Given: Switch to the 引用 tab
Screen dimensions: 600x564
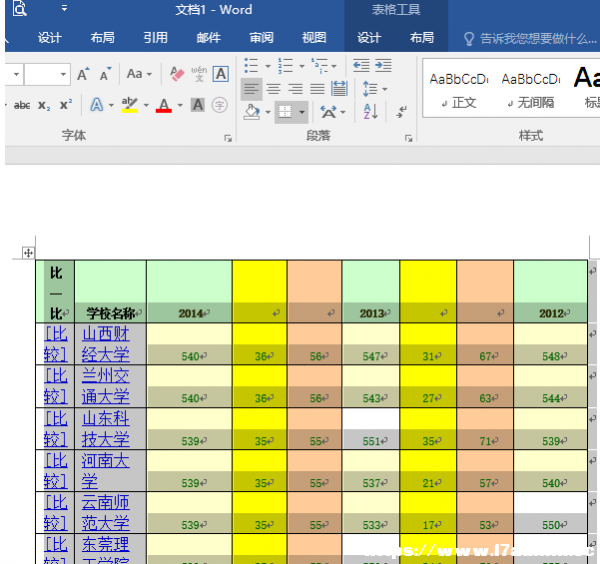Looking at the screenshot, I should [155, 37].
